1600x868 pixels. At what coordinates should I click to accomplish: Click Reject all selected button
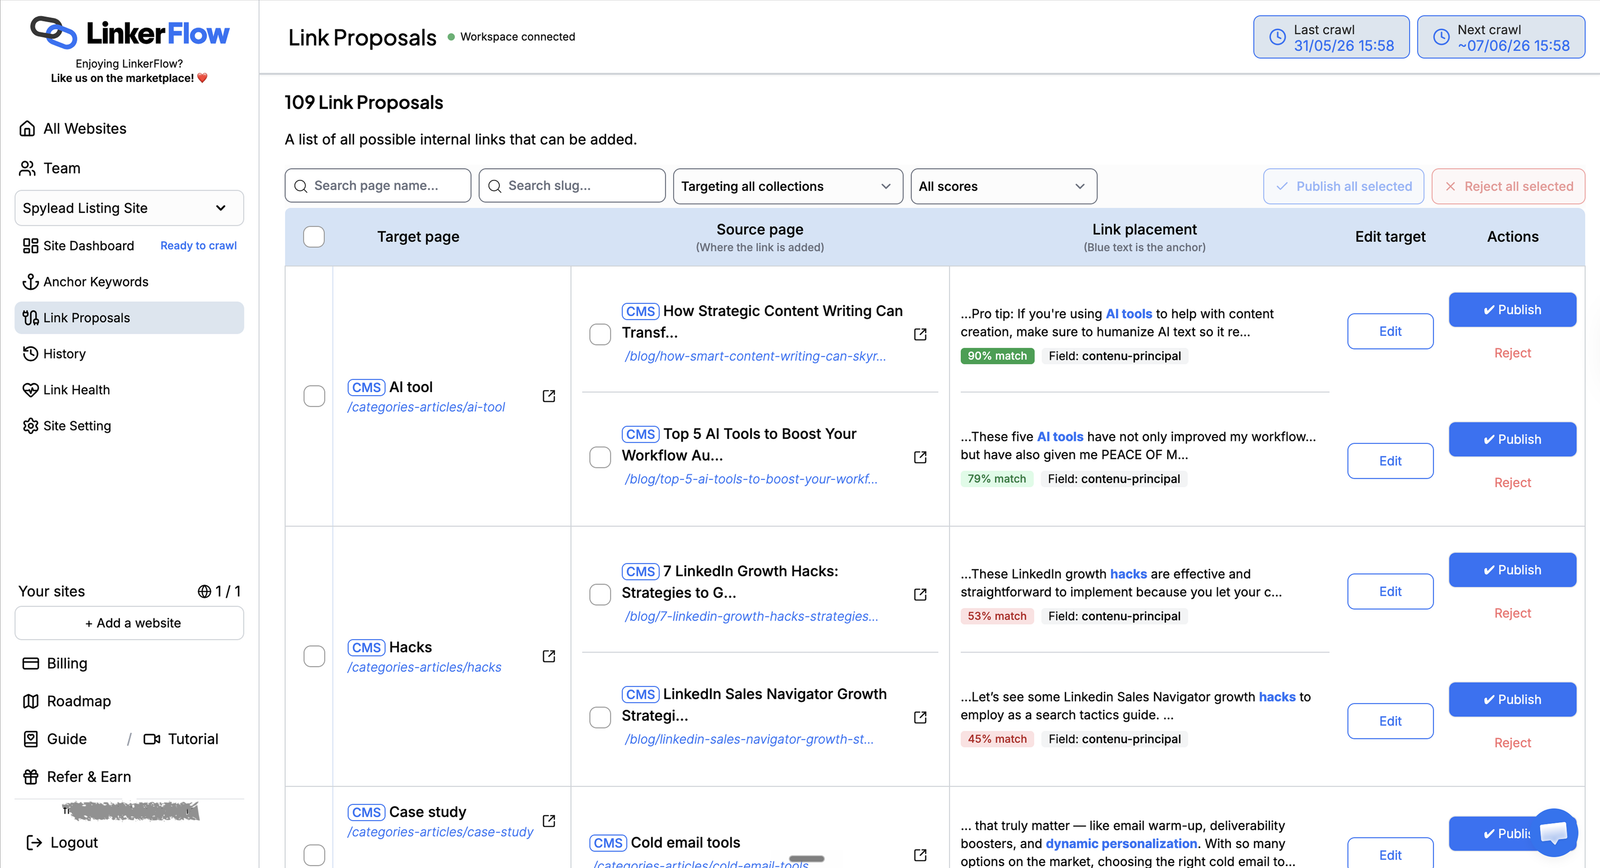click(x=1509, y=186)
